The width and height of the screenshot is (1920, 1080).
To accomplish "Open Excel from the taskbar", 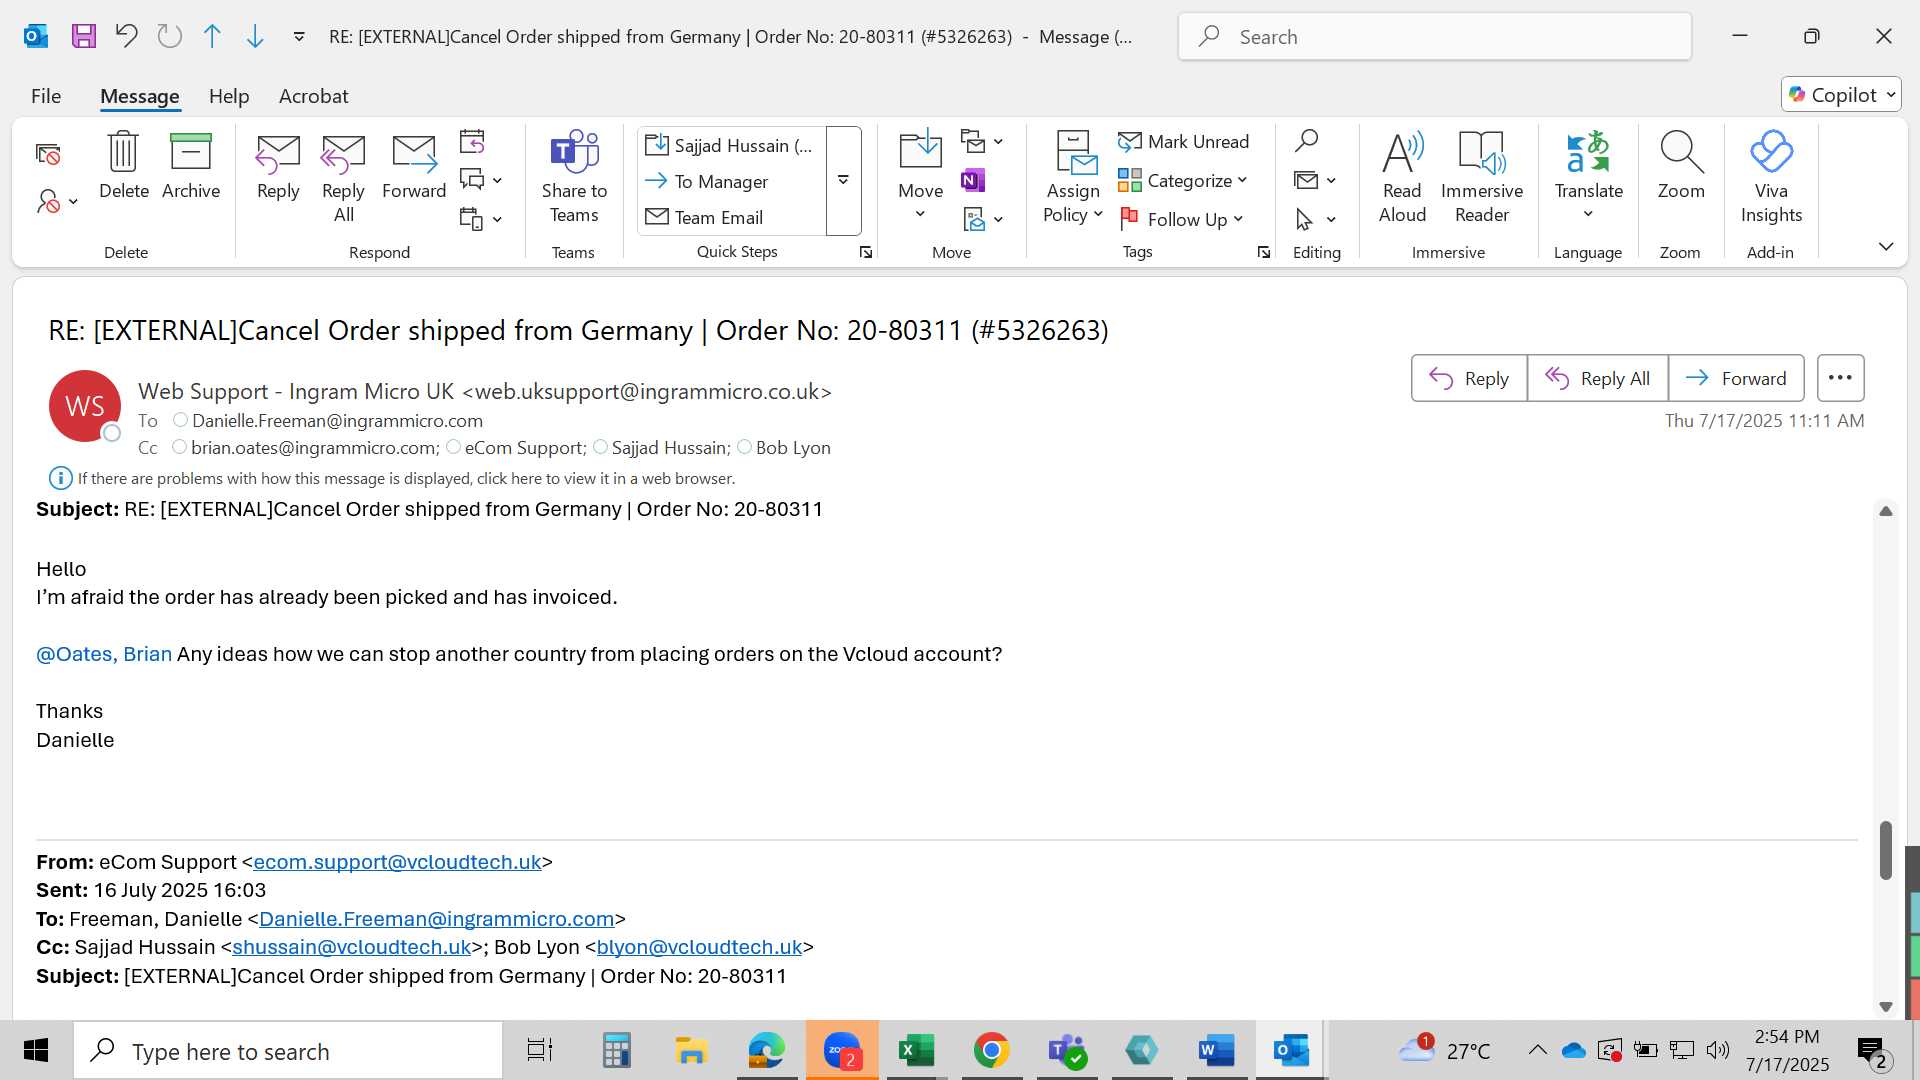I will [x=916, y=1051].
